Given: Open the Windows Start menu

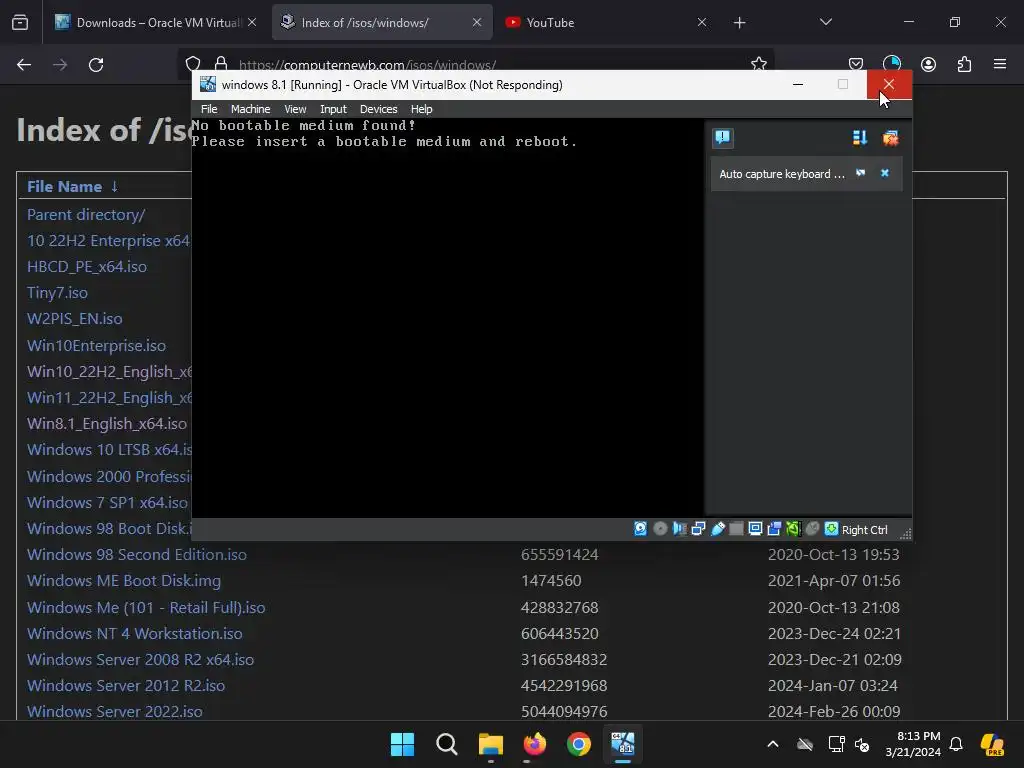Looking at the screenshot, I should click(x=402, y=744).
